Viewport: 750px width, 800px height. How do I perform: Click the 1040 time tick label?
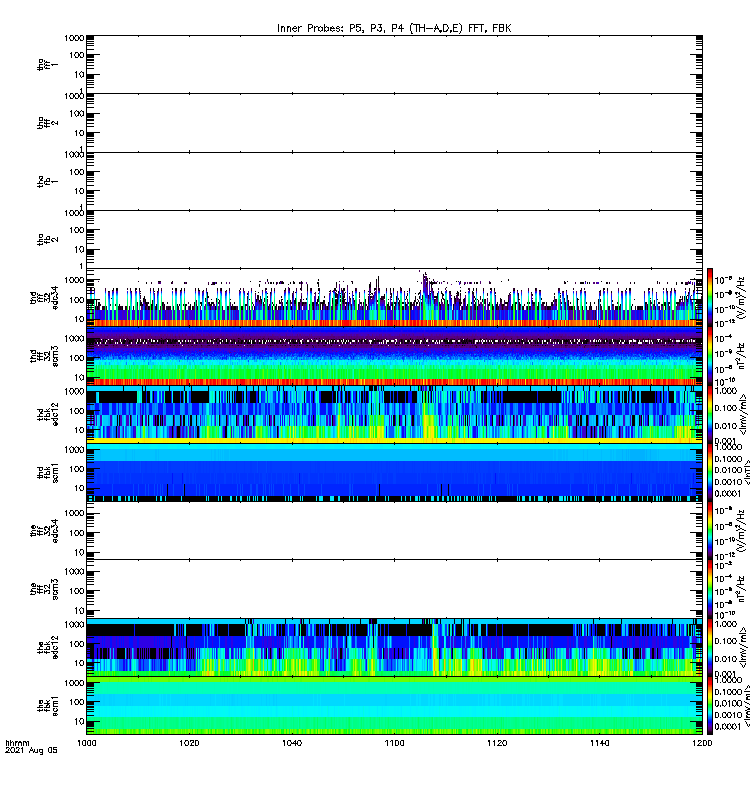(292, 743)
